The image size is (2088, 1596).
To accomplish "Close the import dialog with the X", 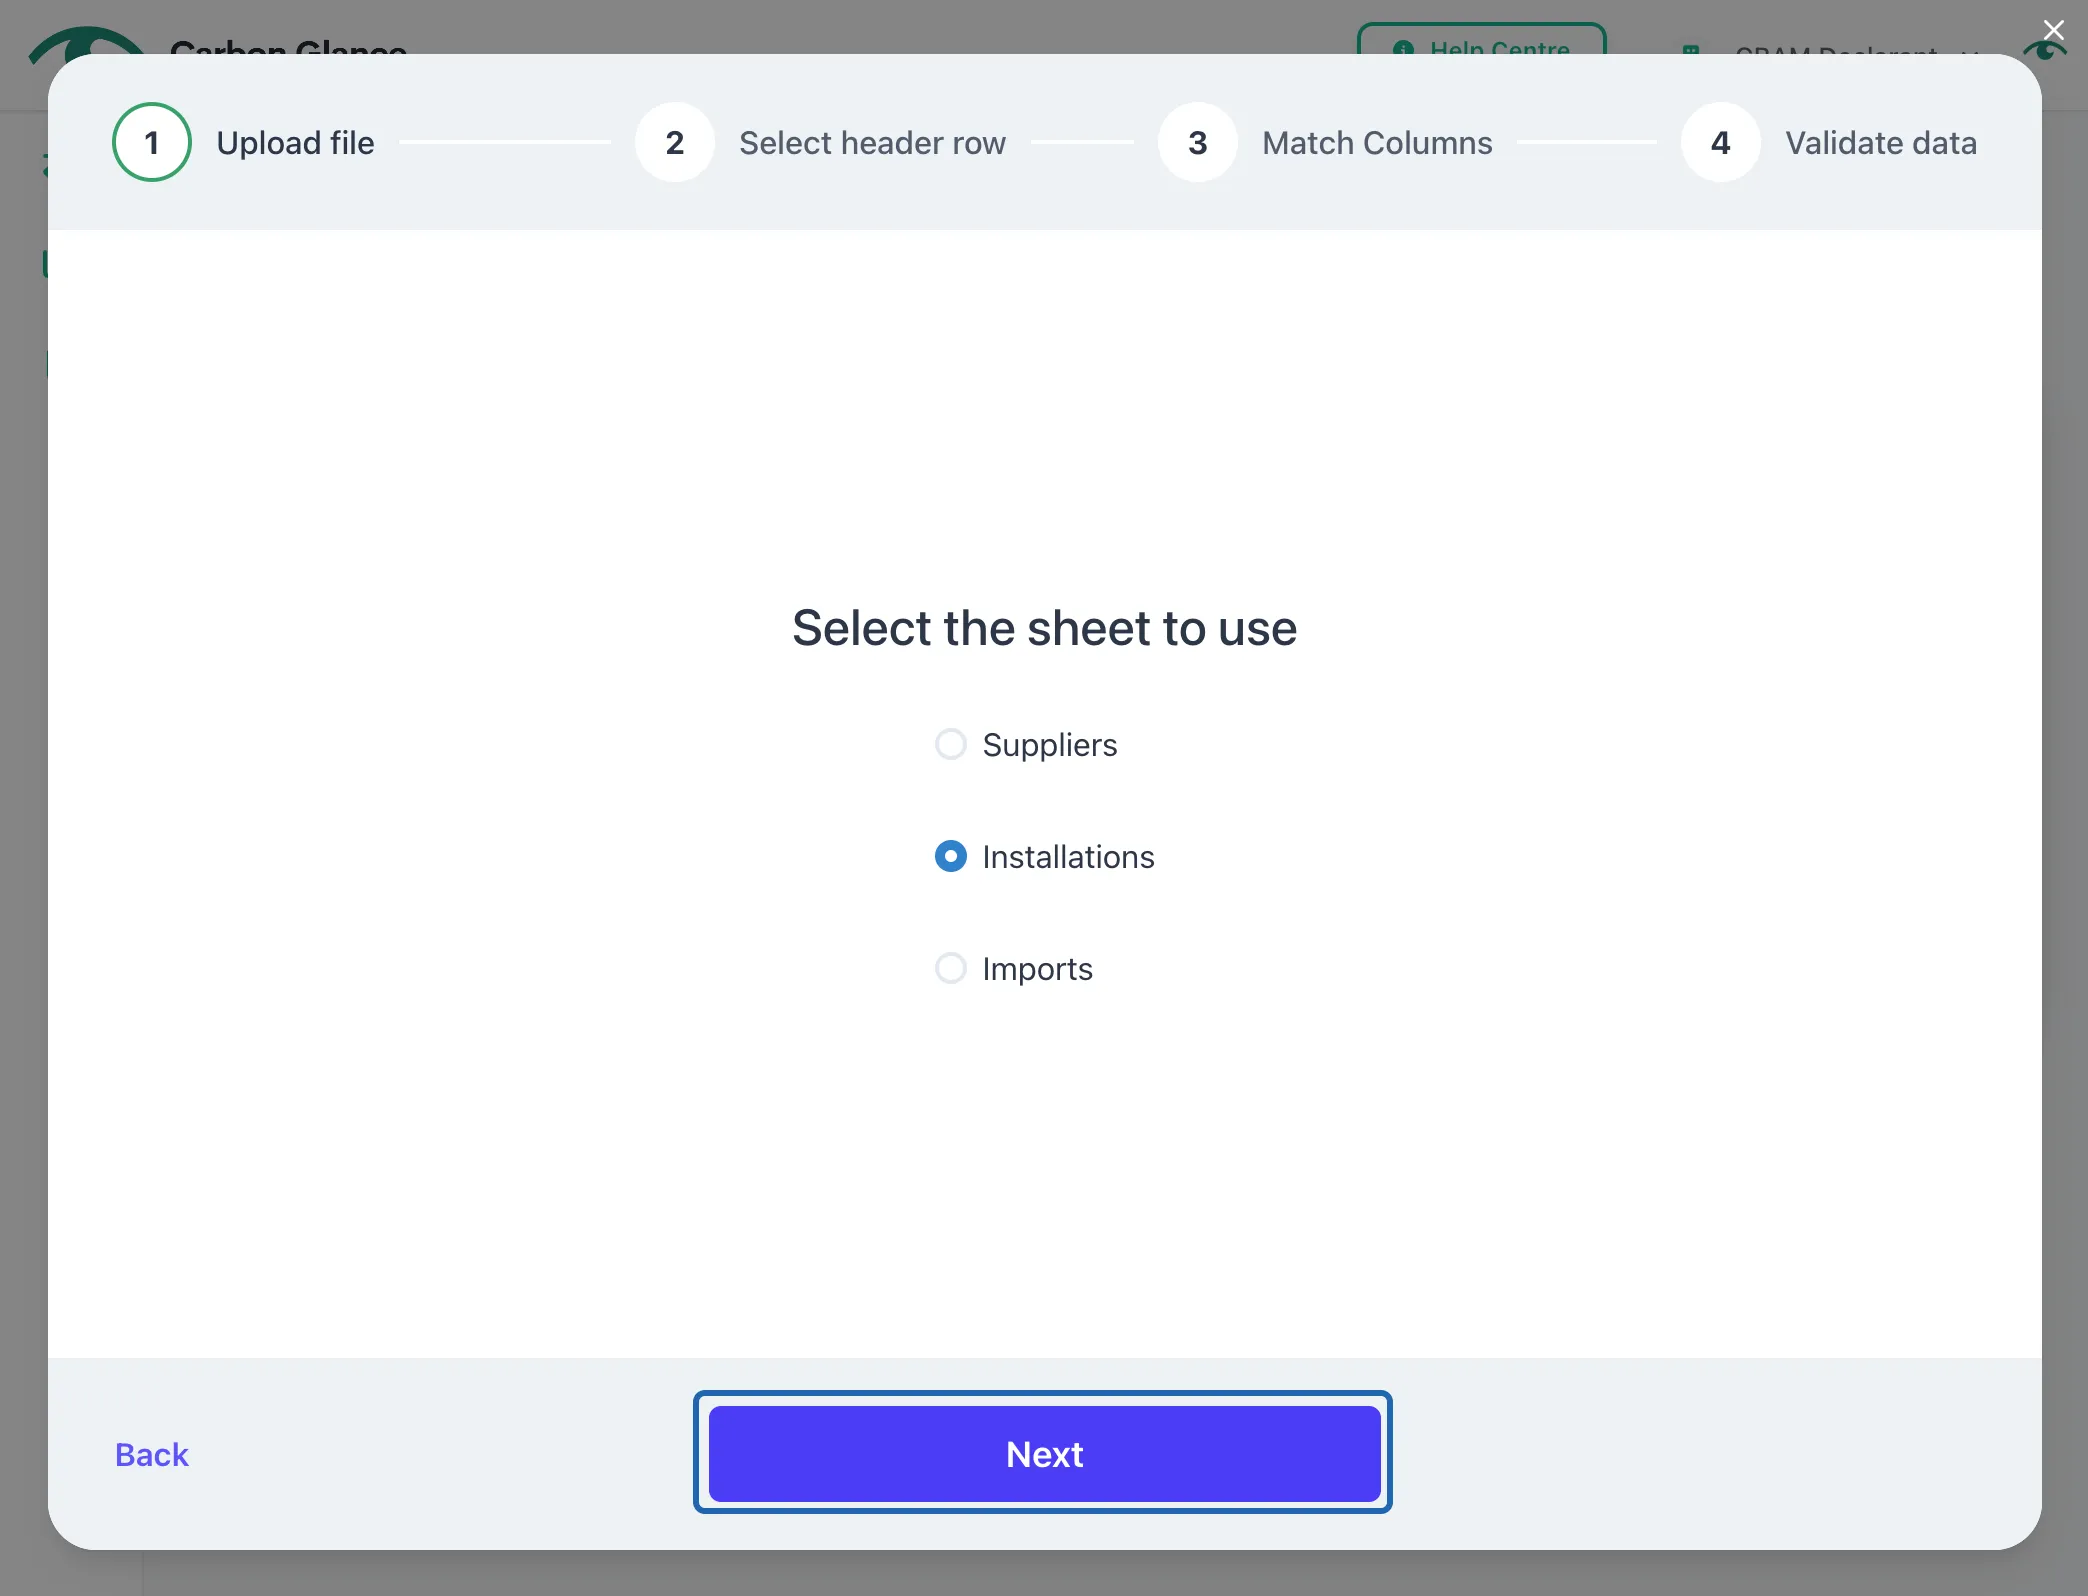I will point(2053,30).
